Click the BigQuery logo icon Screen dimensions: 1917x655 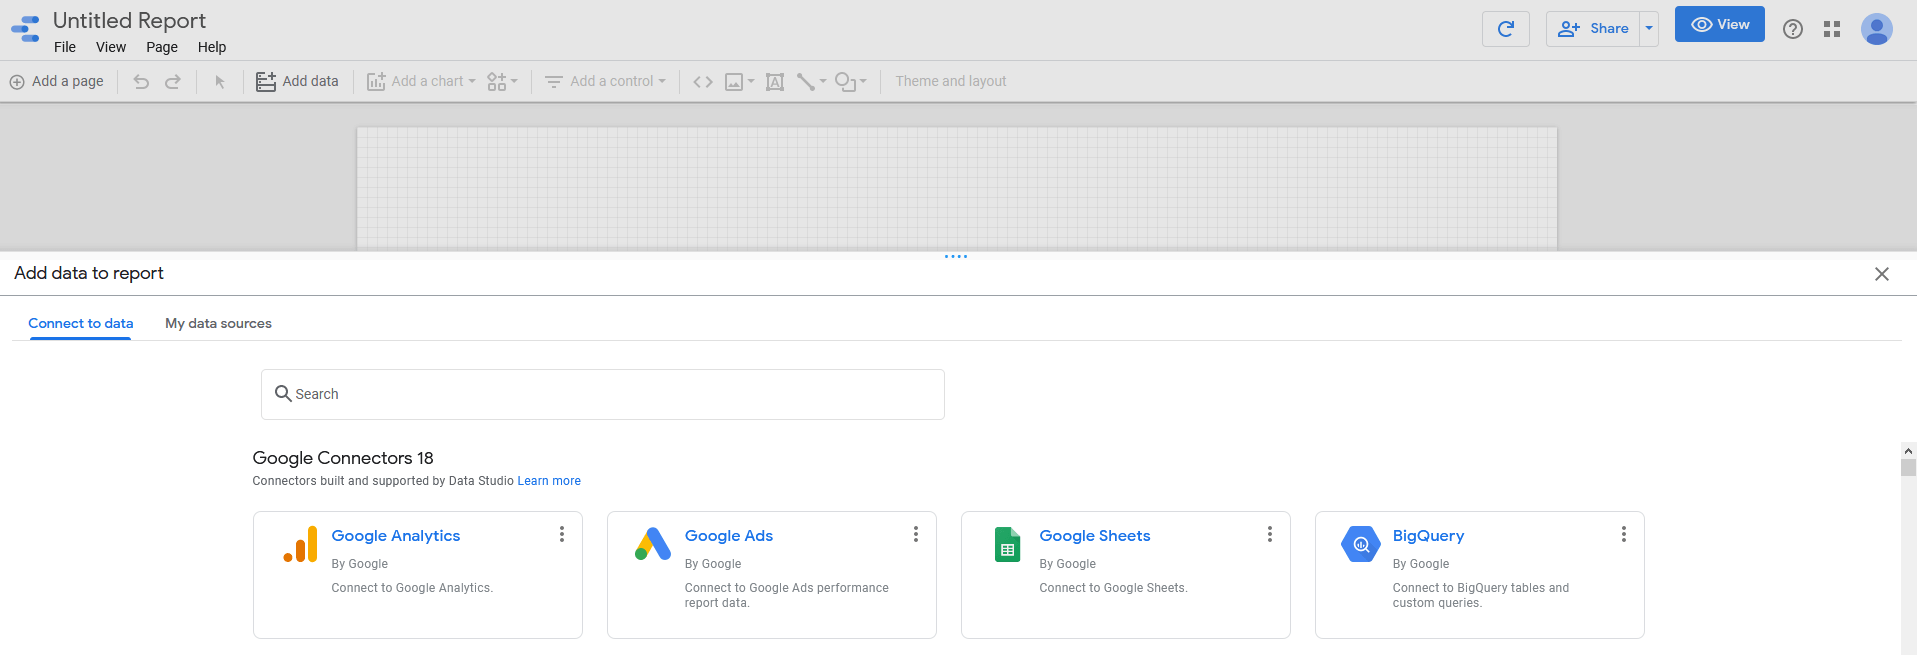pos(1361,544)
